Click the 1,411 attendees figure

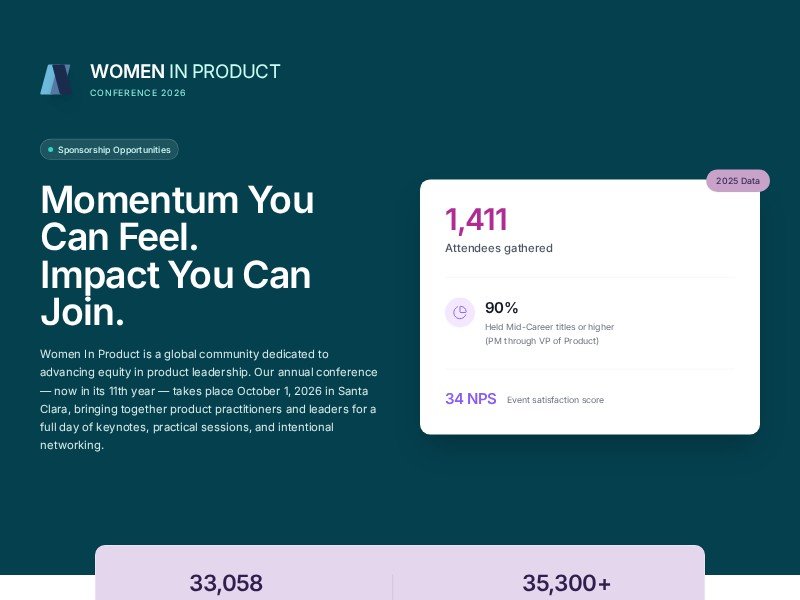click(x=476, y=220)
